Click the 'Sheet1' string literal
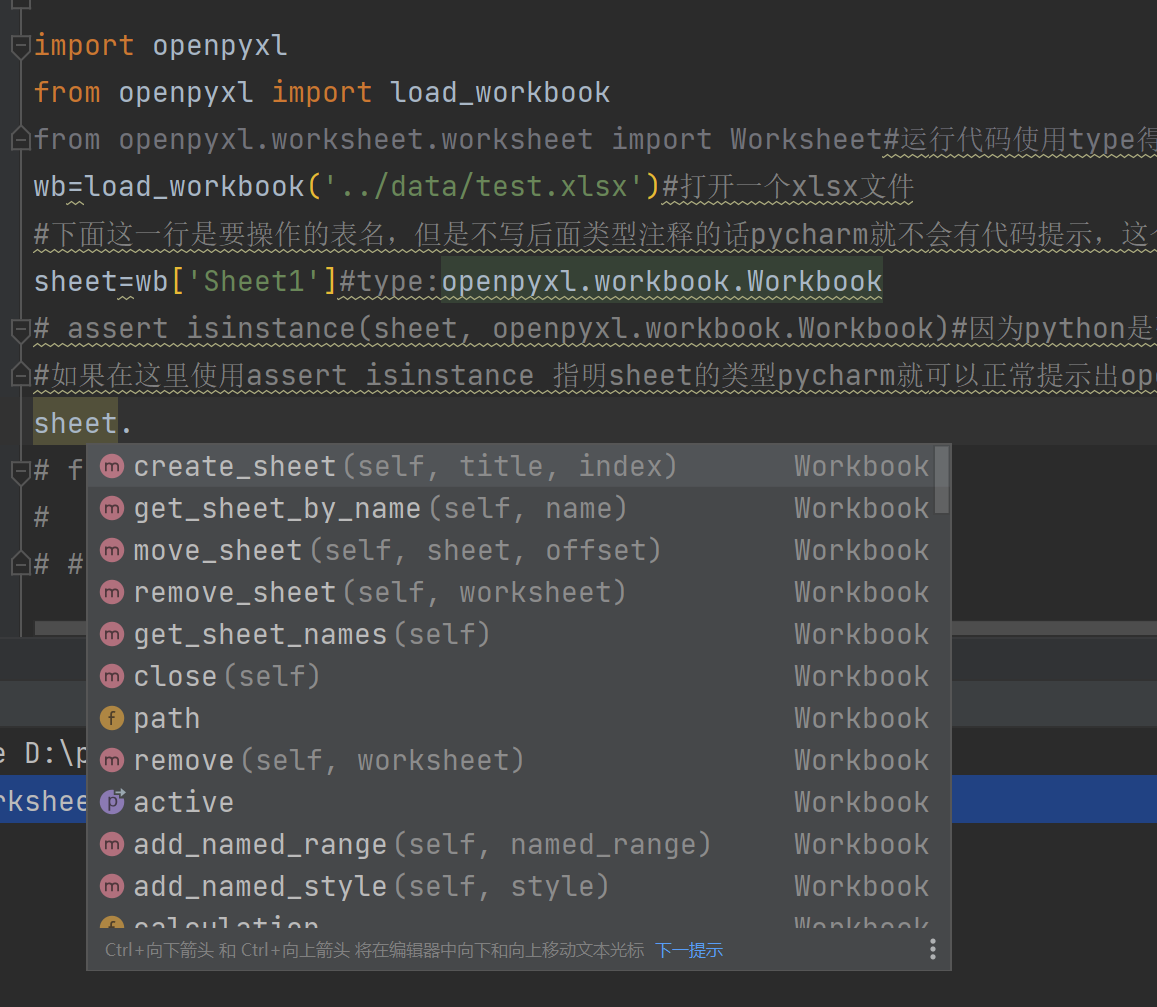The width and height of the screenshot is (1157, 1007). pos(254,281)
